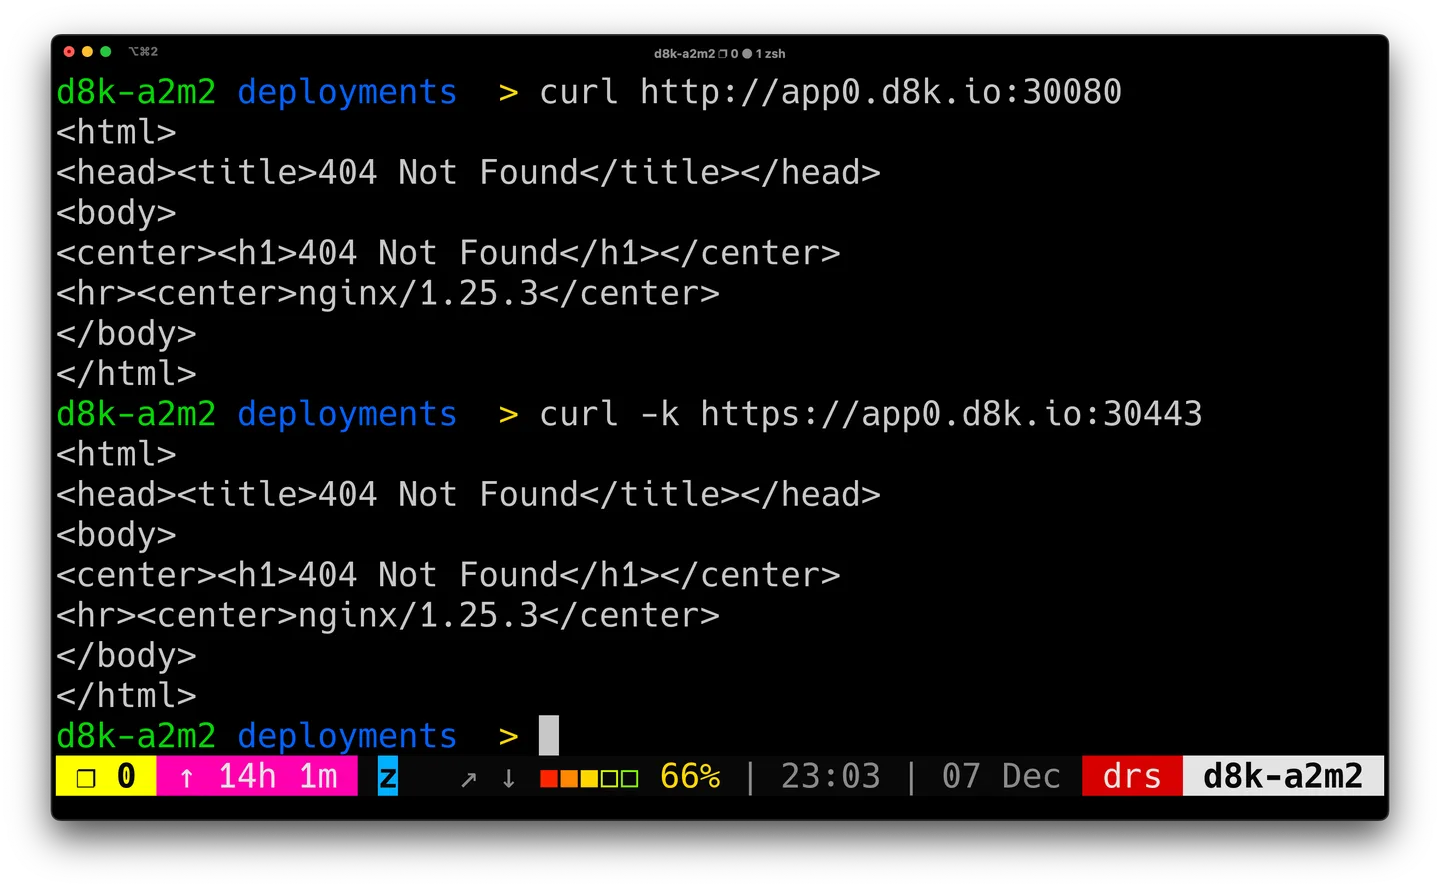The width and height of the screenshot is (1440, 888).
Task: Click the terminal cursor at the prompt
Action: pyautogui.click(x=549, y=735)
